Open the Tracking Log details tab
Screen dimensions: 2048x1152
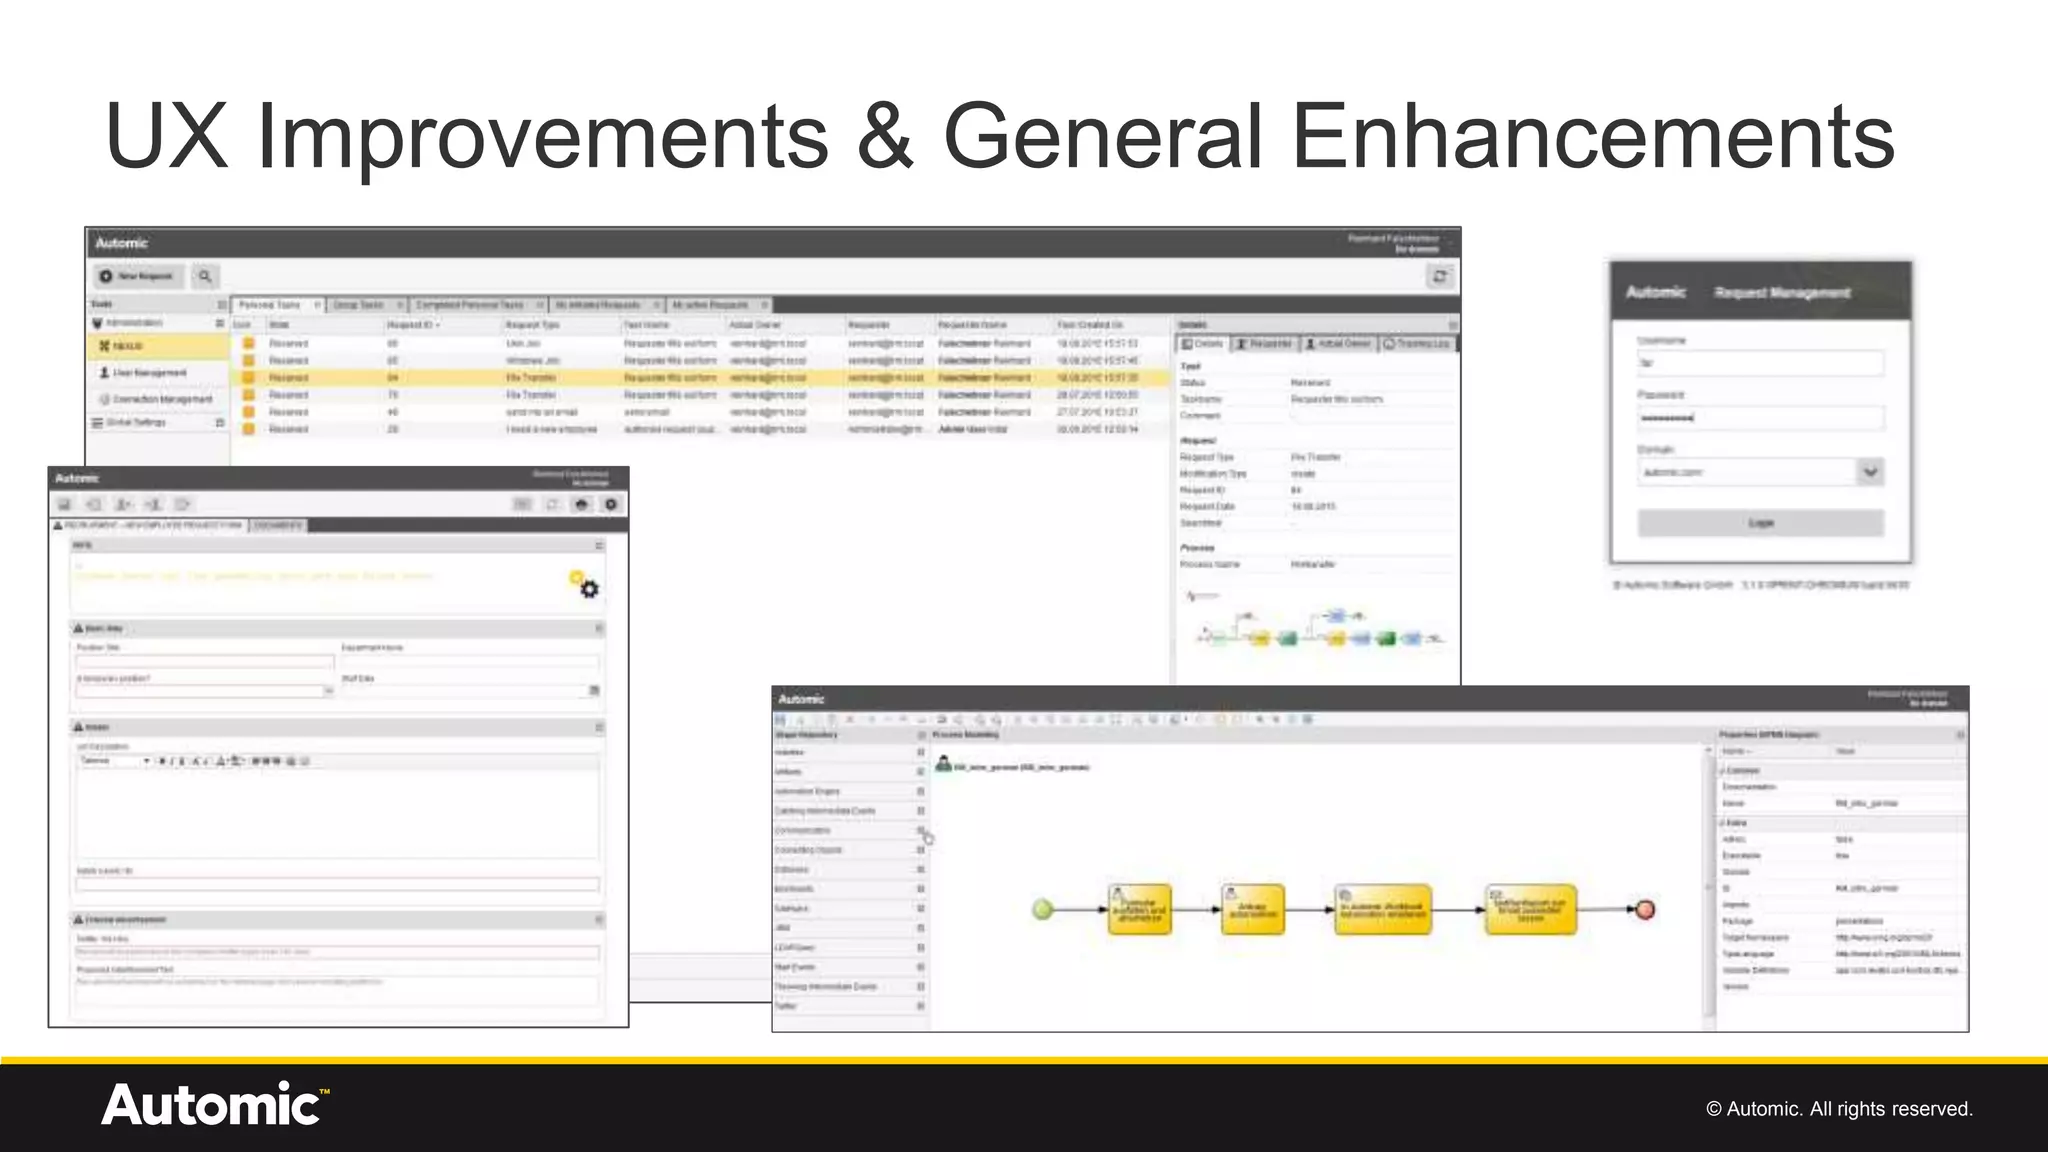pos(1417,344)
